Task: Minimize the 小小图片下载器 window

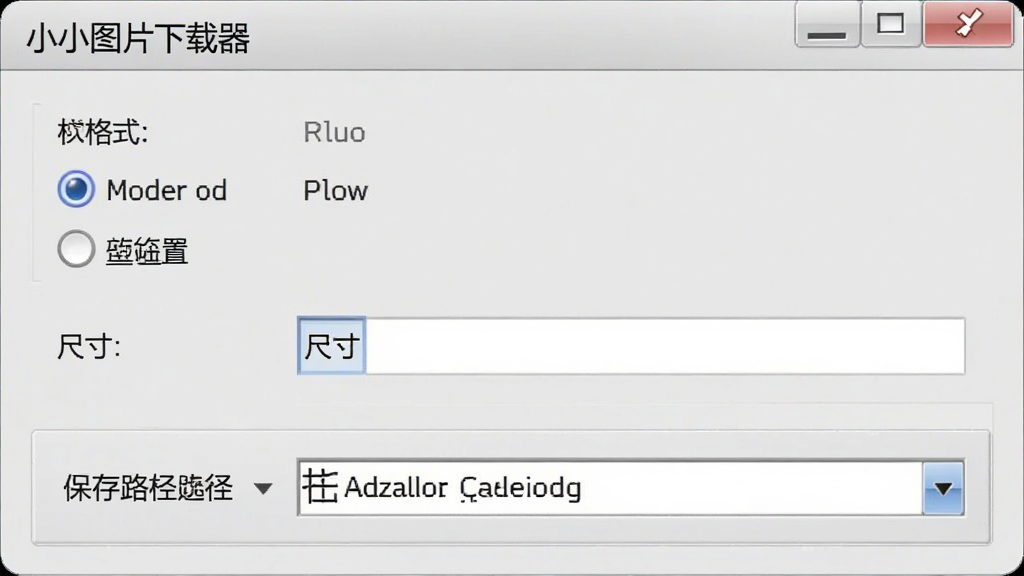Action: (x=827, y=24)
